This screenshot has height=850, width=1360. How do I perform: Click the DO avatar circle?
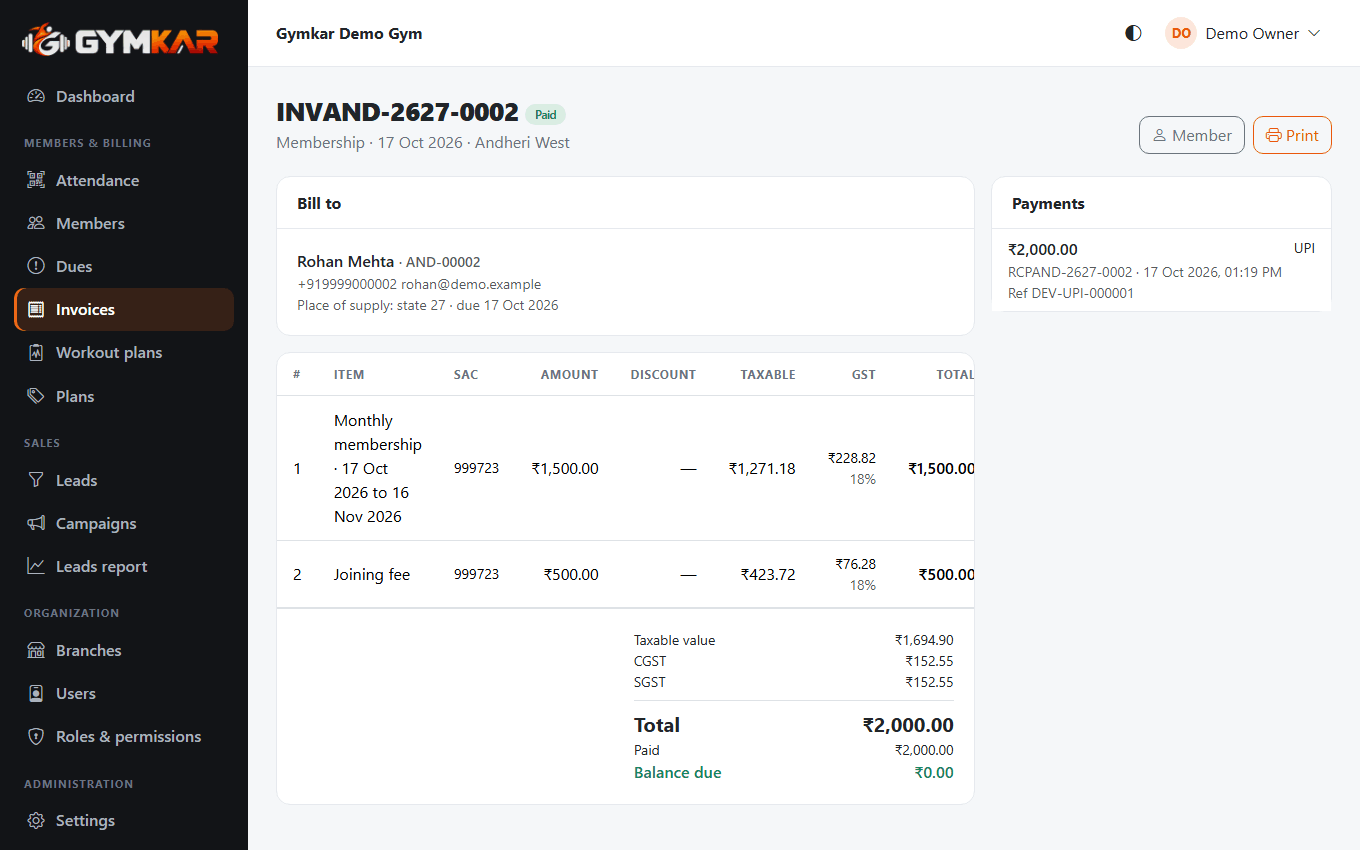tap(1181, 33)
